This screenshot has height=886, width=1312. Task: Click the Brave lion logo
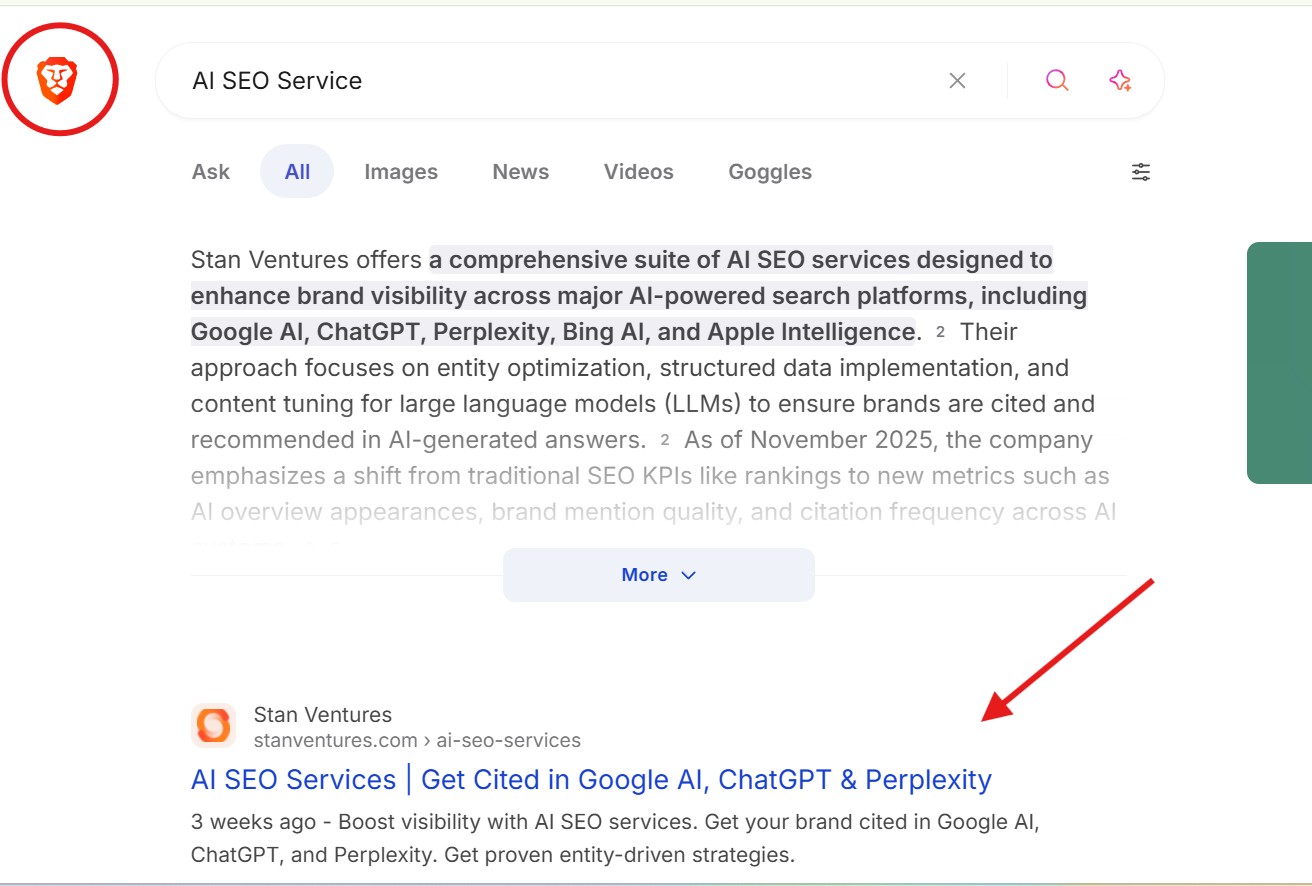[x=57, y=80]
